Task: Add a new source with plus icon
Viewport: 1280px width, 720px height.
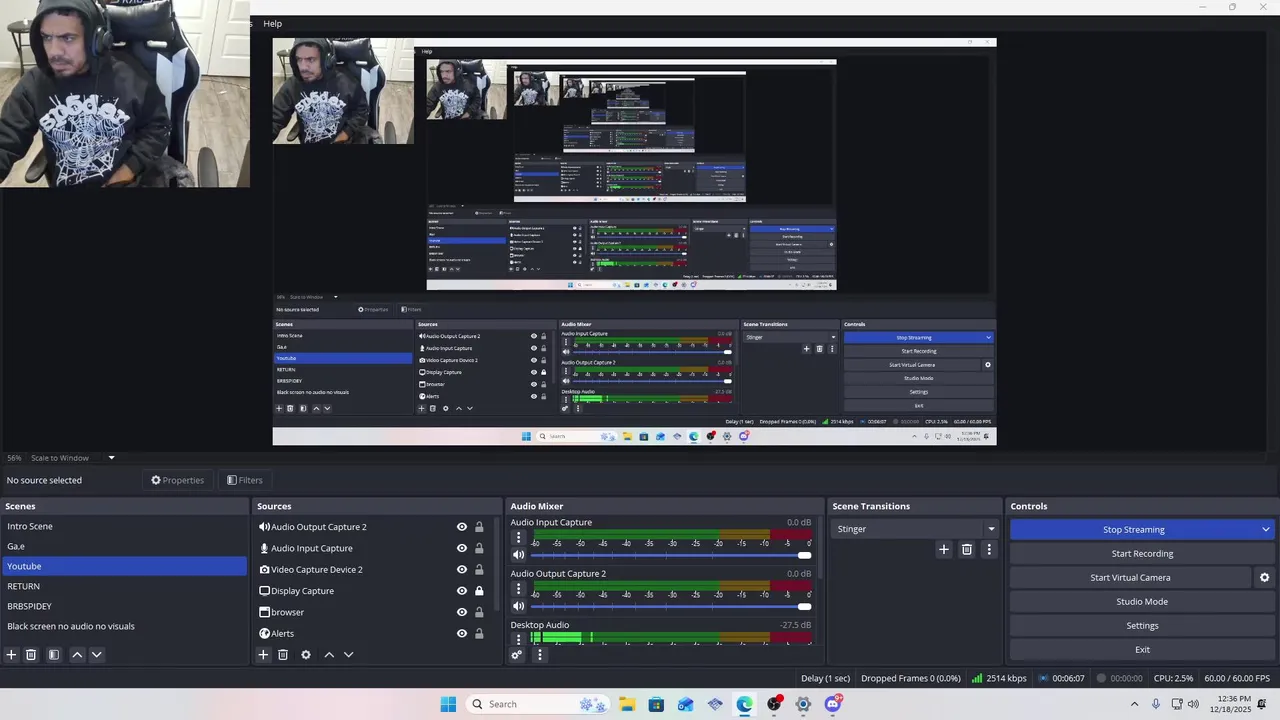Action: (263, 655)
